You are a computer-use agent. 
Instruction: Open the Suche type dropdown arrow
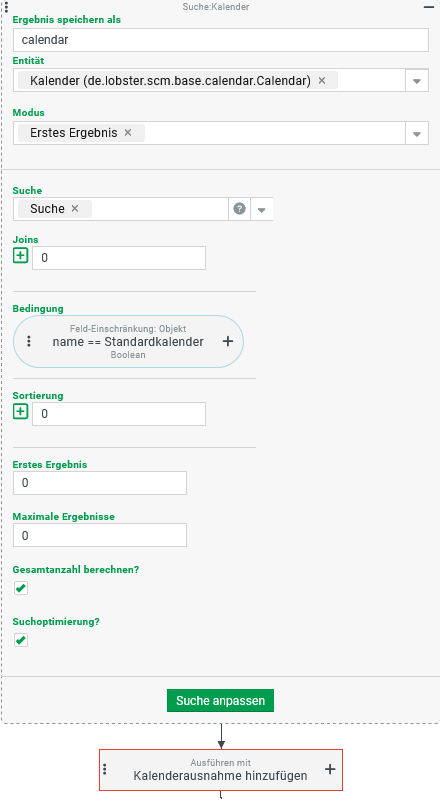262,209
